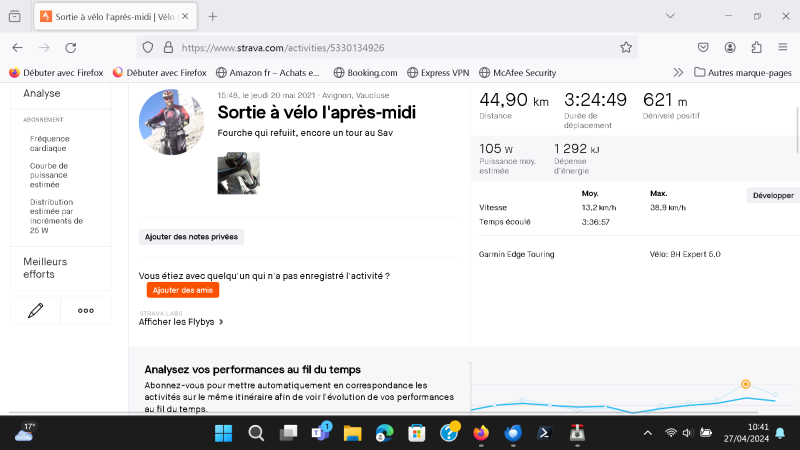Click the 44,90 km distance value
Viewport: 800px width, 450px height.
point(514,100)
